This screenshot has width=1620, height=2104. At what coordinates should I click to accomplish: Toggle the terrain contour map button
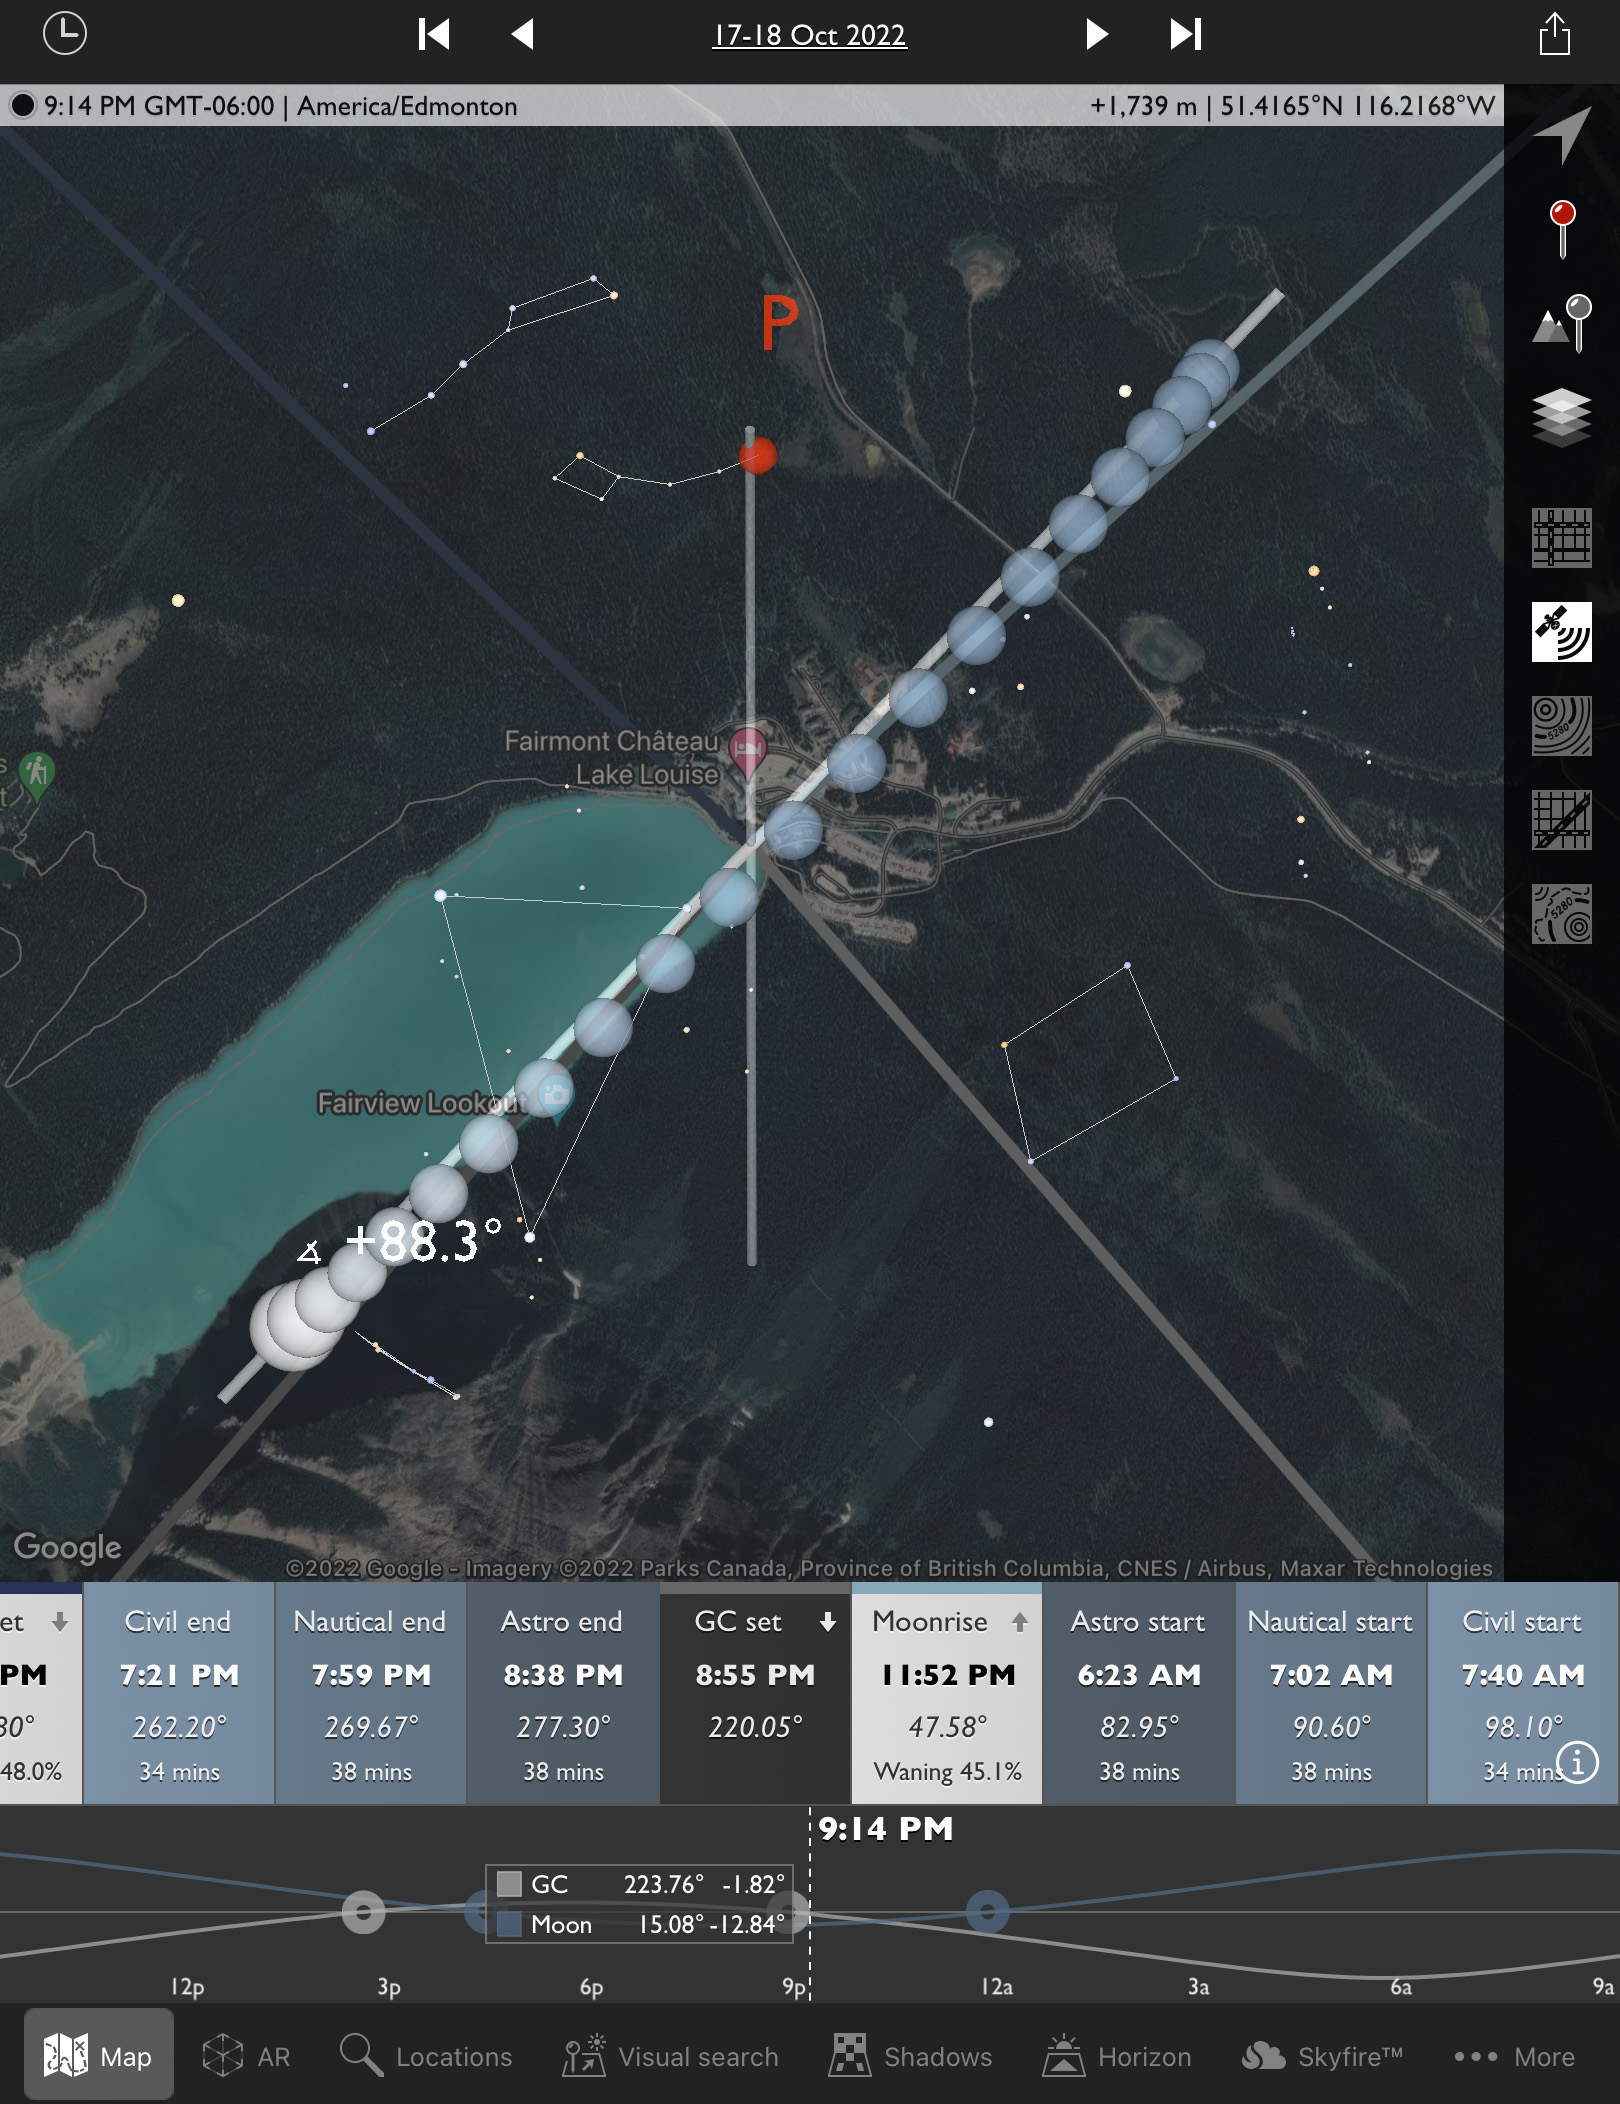click(x=1562, y=726)
